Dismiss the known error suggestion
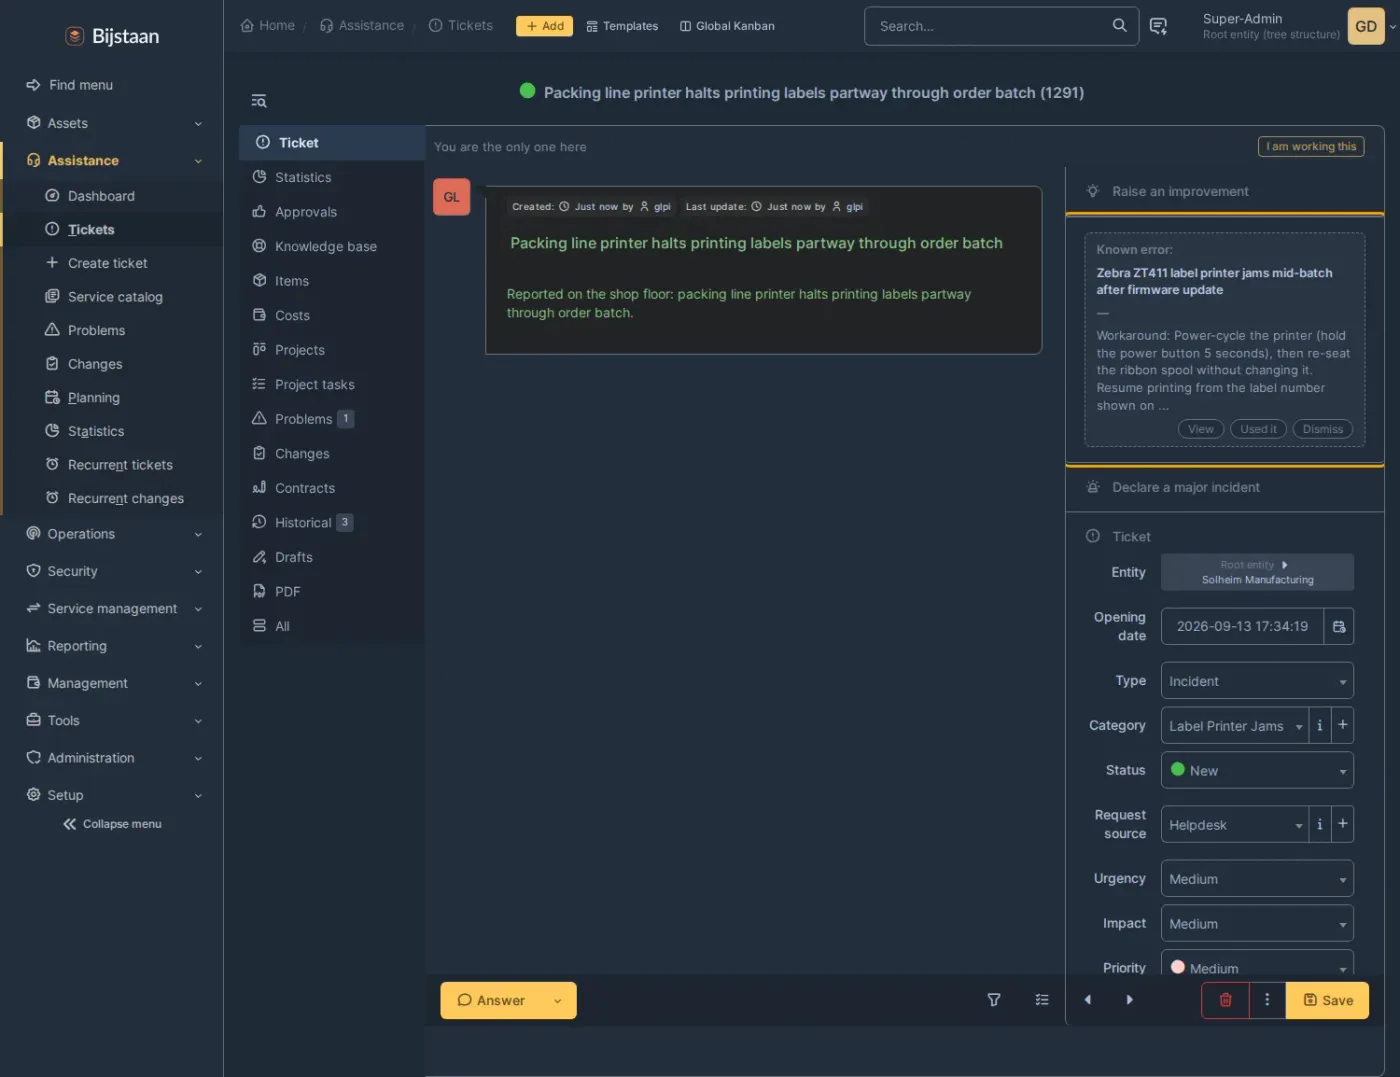This screenshot has height=1077, width=1400. (1322, 429)
